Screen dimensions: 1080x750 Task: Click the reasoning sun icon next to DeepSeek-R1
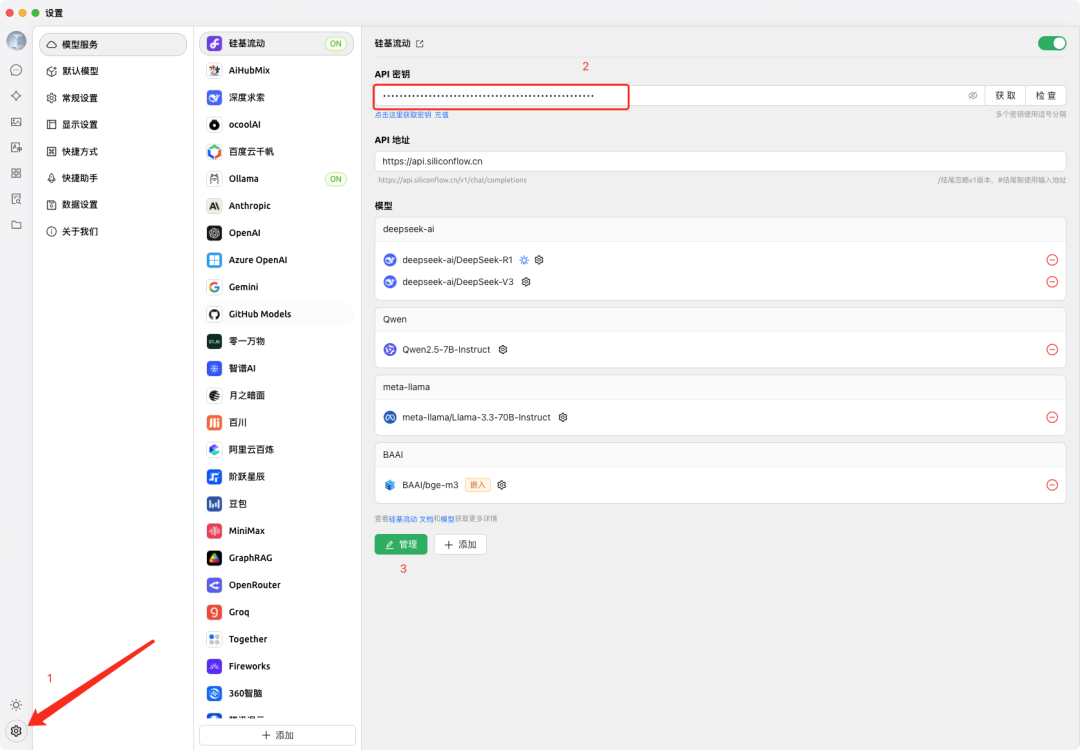[524, 260]
